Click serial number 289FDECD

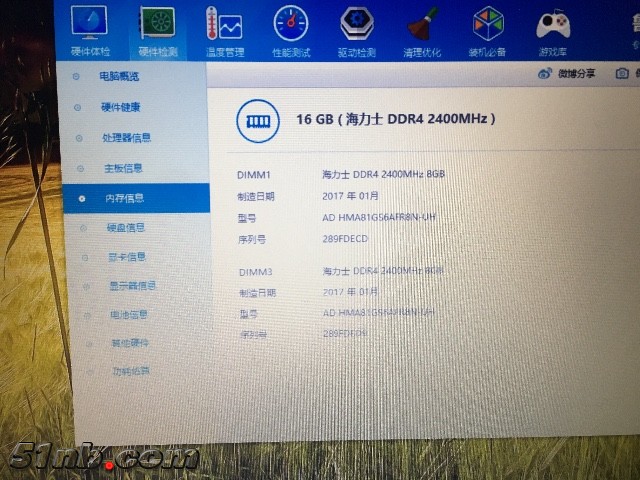click(345, 238)
